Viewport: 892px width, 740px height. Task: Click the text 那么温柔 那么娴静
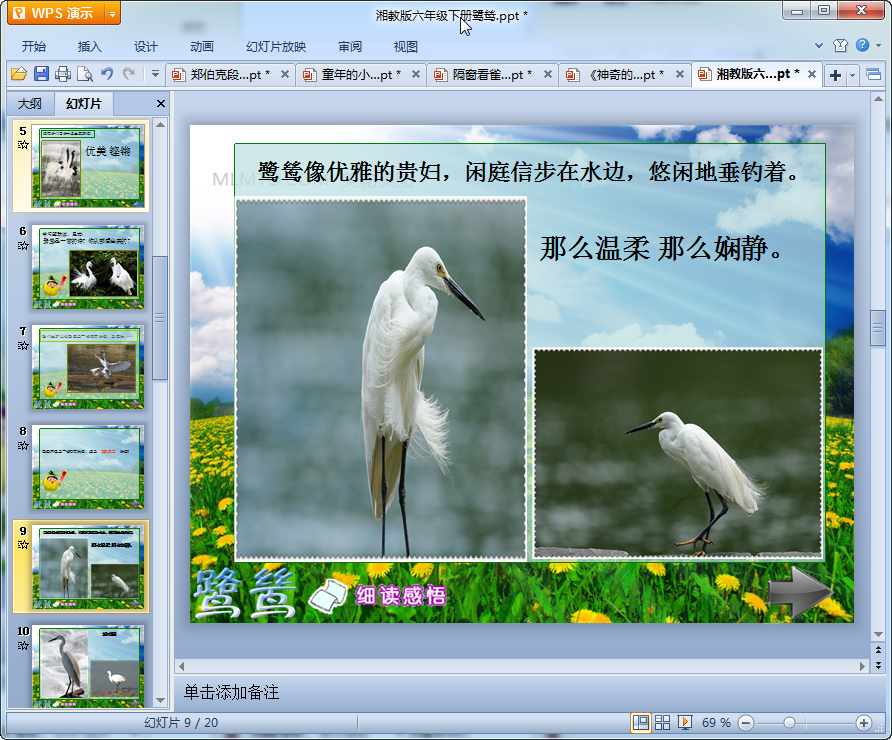662,249
